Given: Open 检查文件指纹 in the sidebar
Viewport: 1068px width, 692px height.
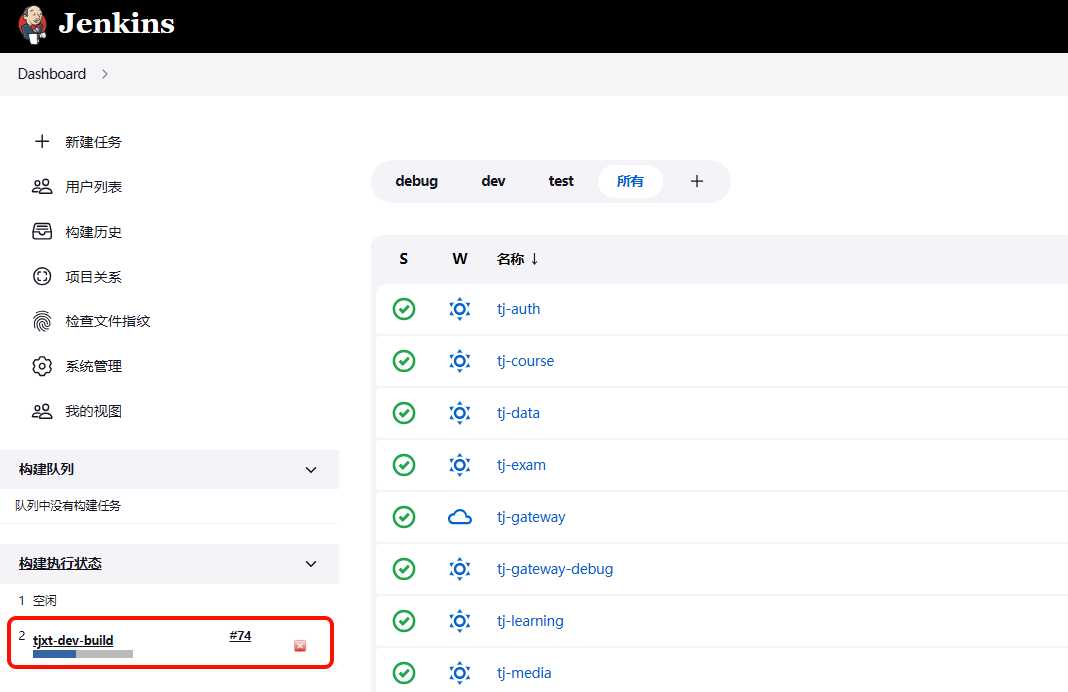Looking at the screenshot, I should (x=108, y=321).
